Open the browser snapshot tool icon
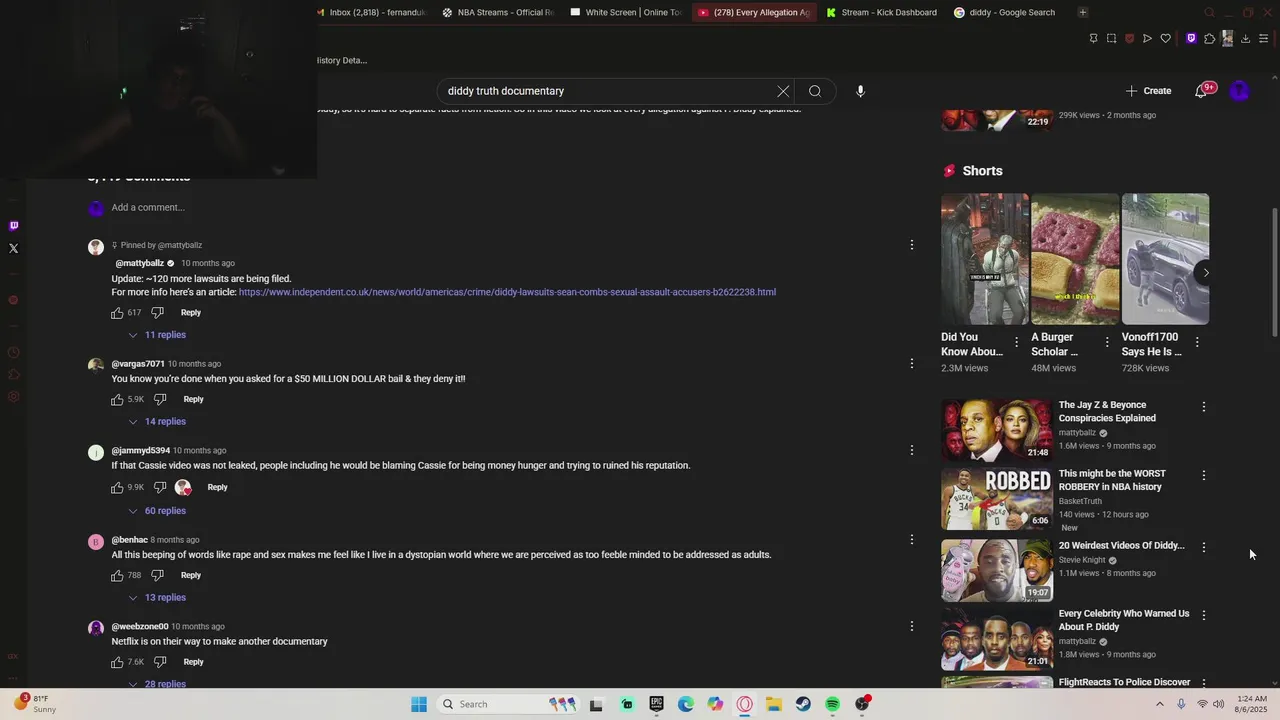This screenshot has height=720, width=1280. pos(1111,39)
